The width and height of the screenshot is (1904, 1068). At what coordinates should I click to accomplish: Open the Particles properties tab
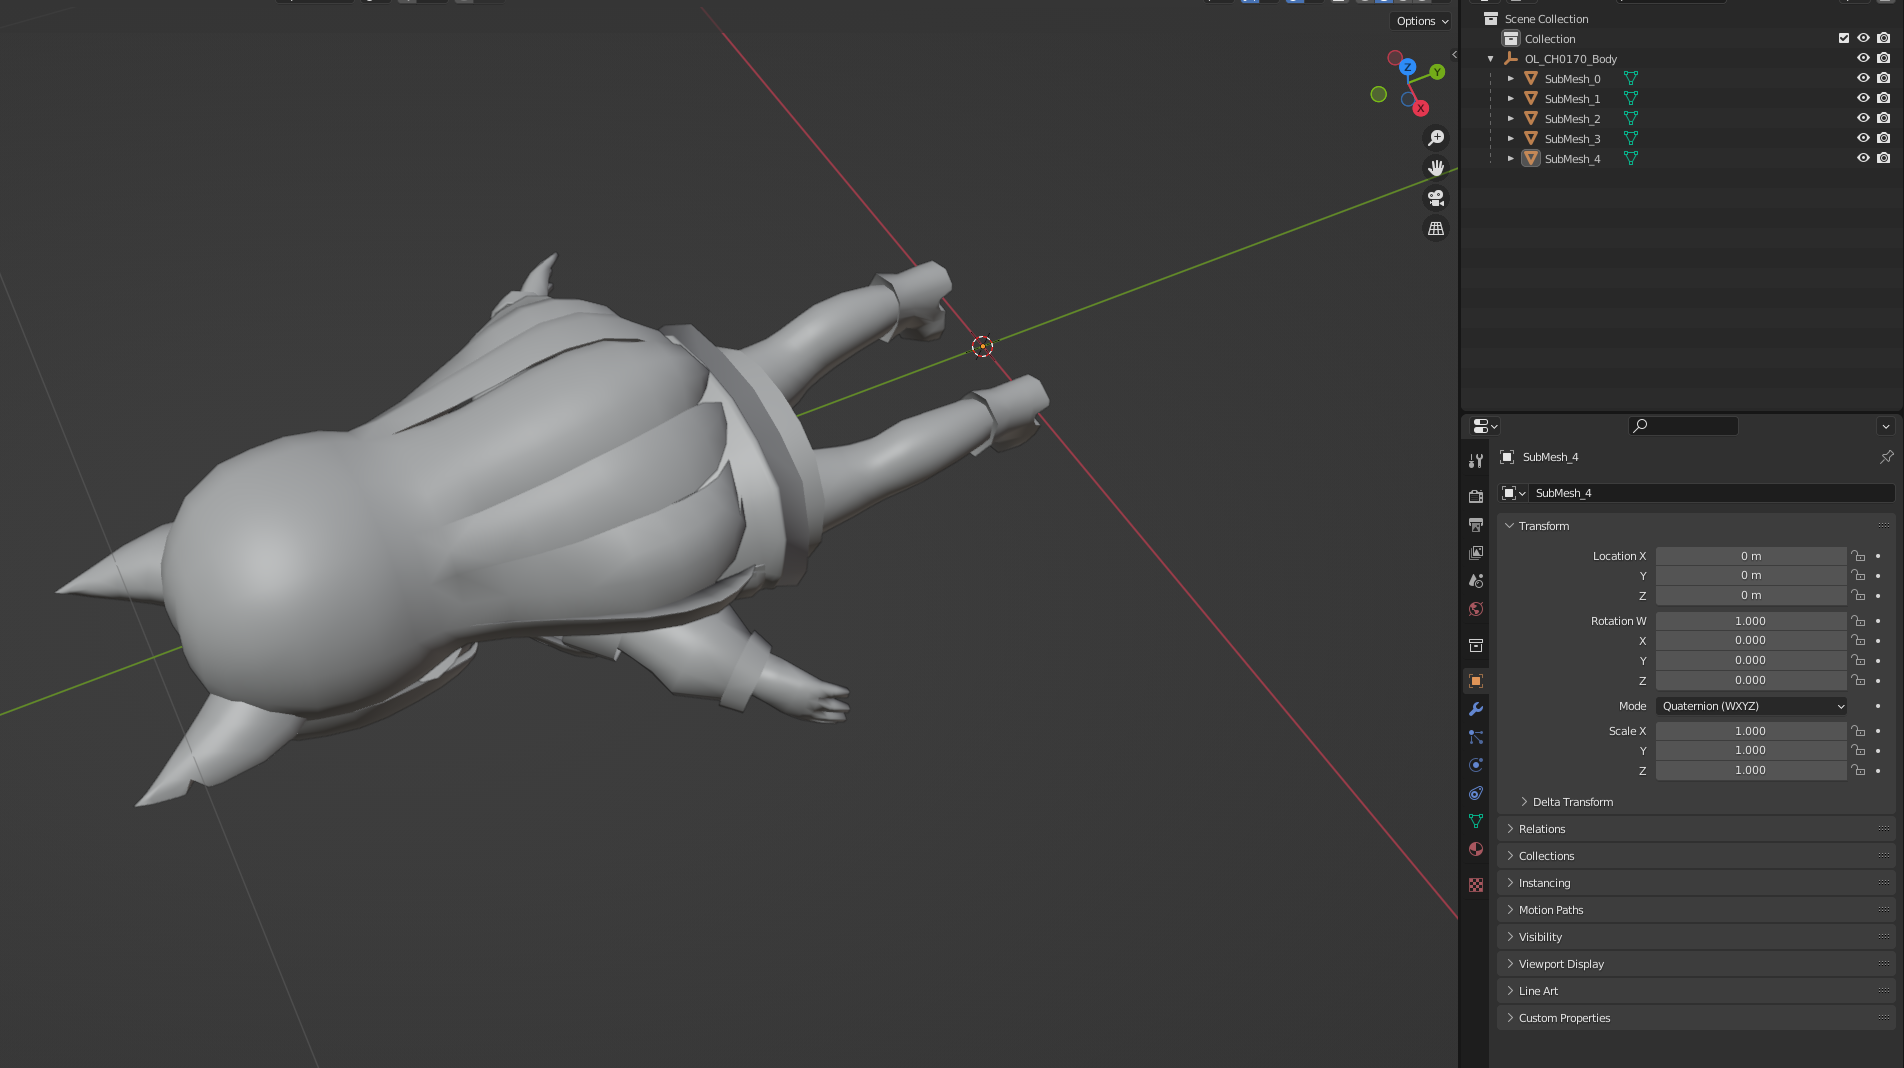1476,737
